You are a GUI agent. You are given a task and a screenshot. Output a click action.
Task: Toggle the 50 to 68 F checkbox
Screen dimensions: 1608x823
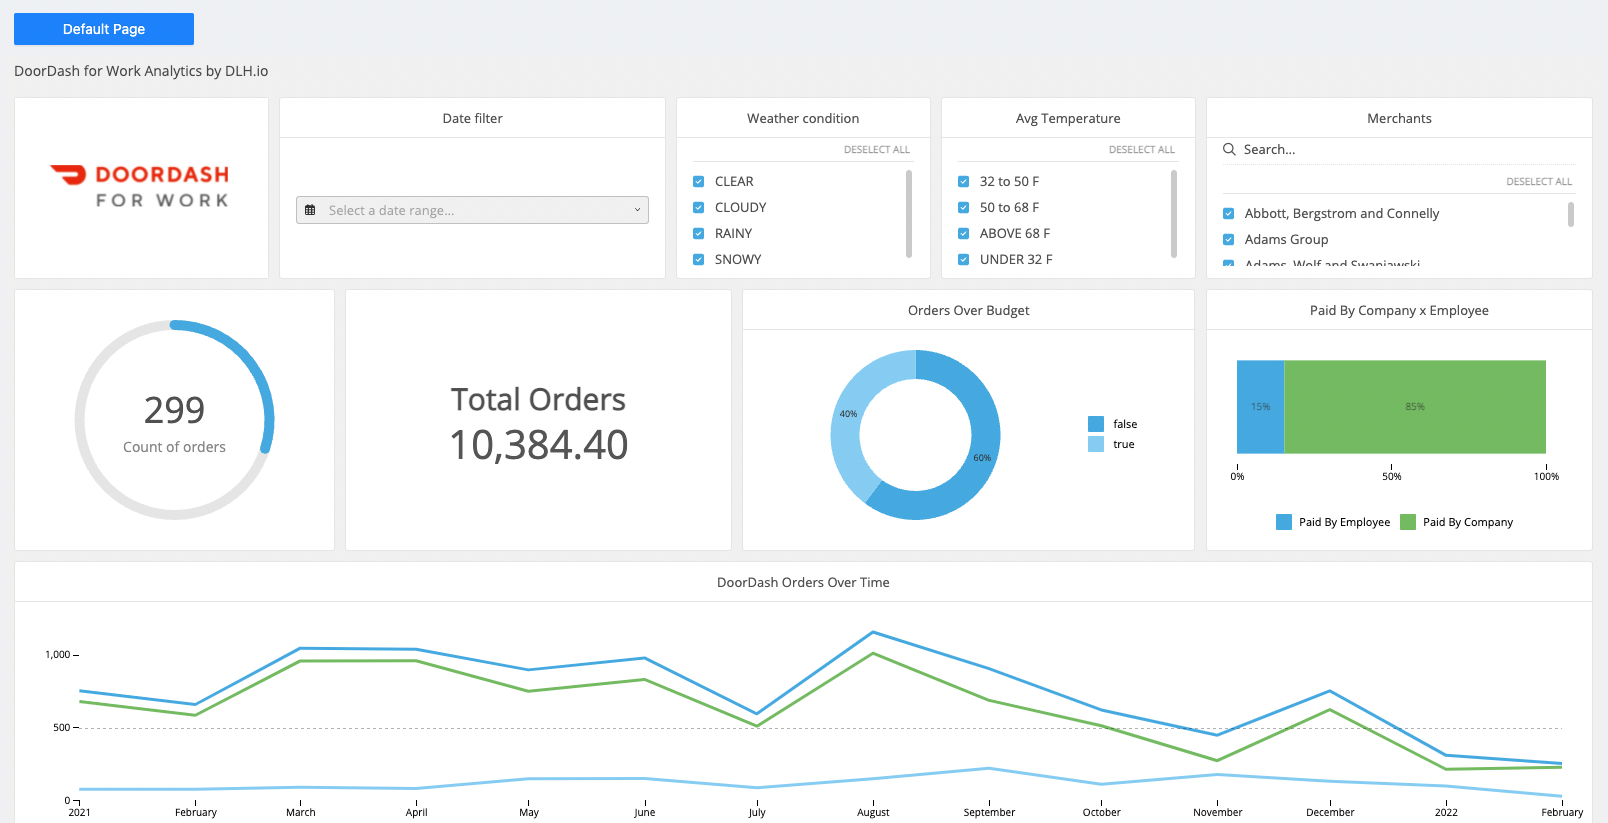point(963,207)
